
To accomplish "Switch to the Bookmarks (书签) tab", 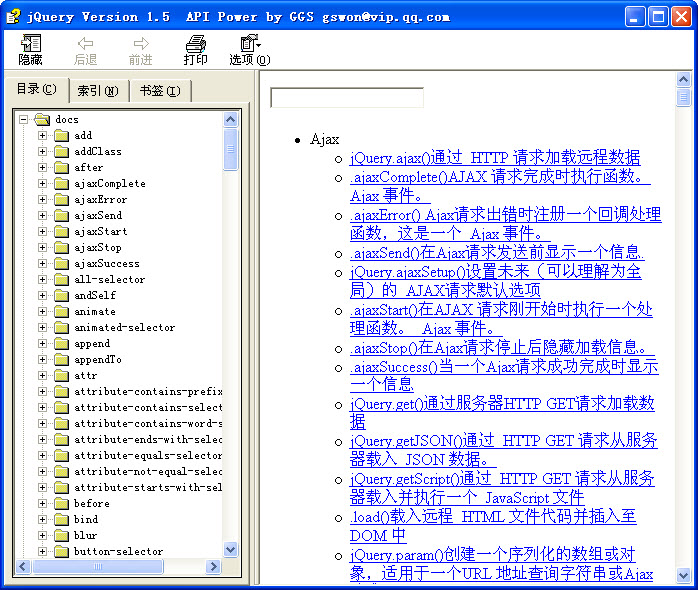I will coord(160,91).
